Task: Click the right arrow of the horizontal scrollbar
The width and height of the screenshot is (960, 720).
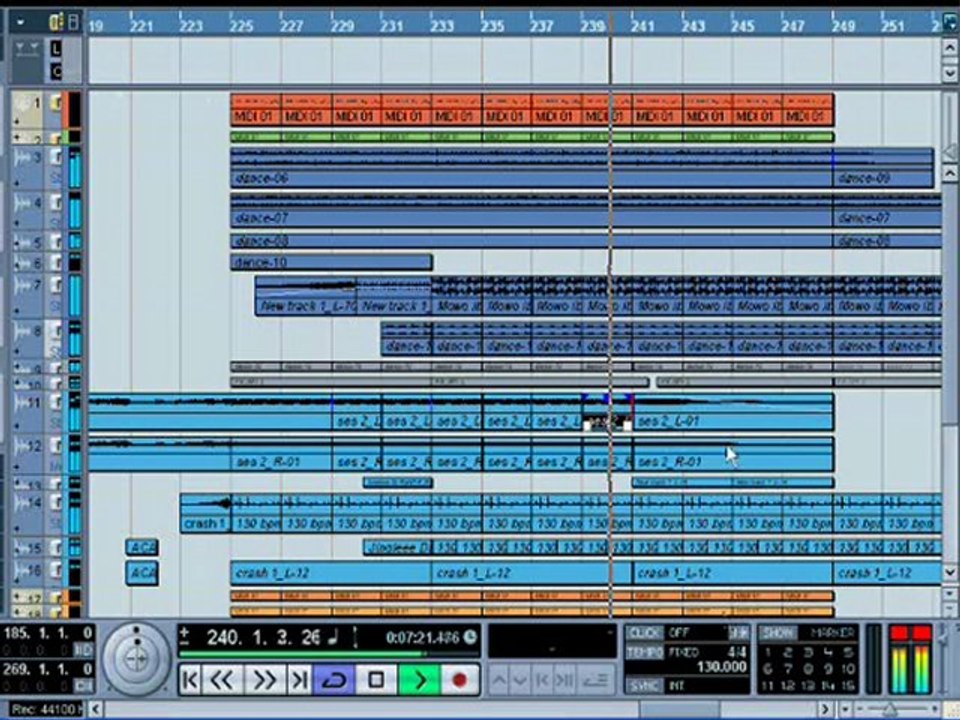Action: [x=826, y=709]
